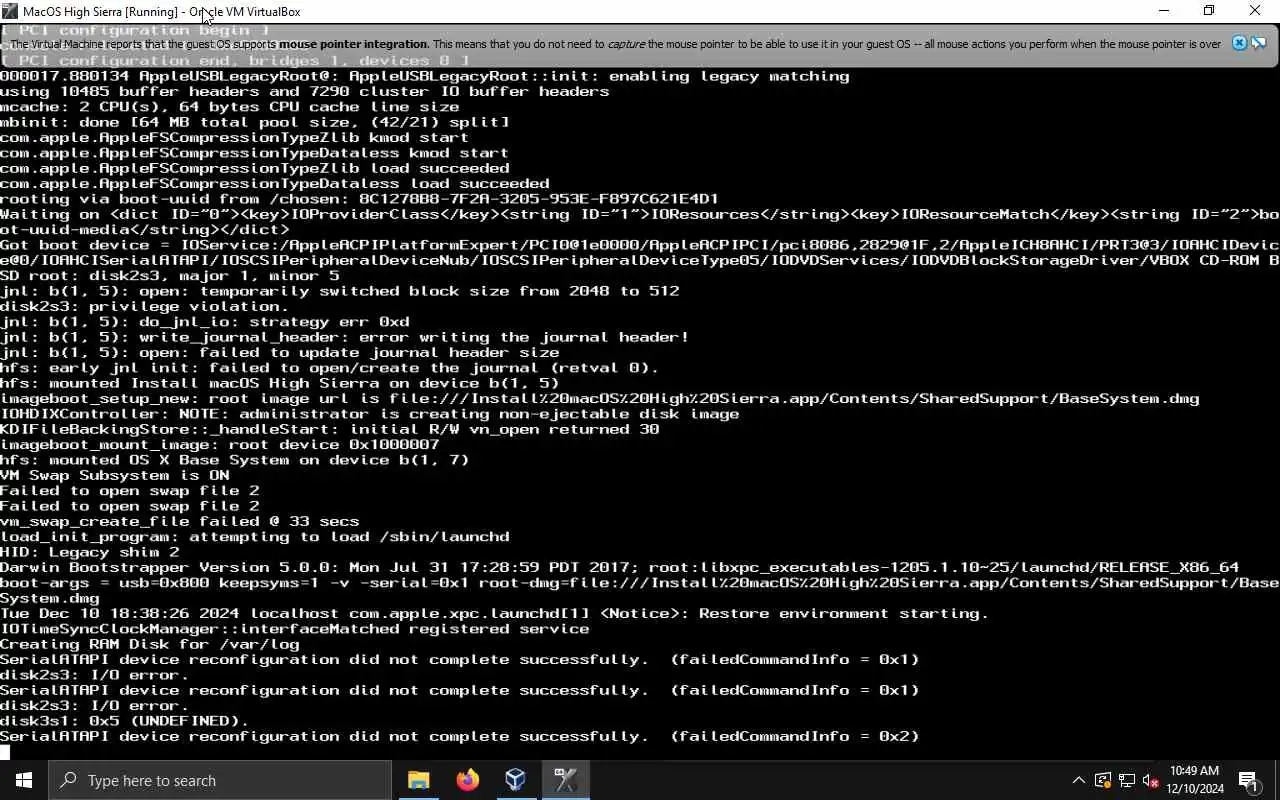Click the 'VM Swap Subsystem is ON' line

tap(115, 475)
